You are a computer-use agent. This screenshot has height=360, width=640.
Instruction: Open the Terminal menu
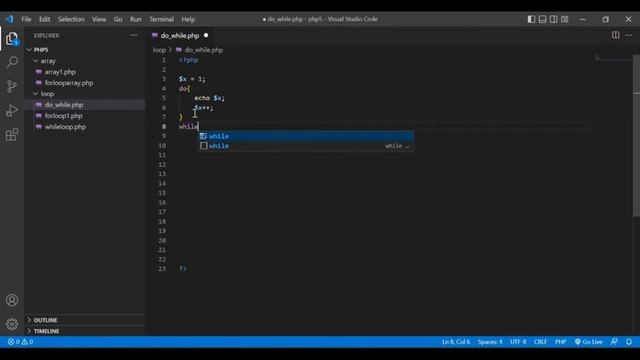pos(161,19)
